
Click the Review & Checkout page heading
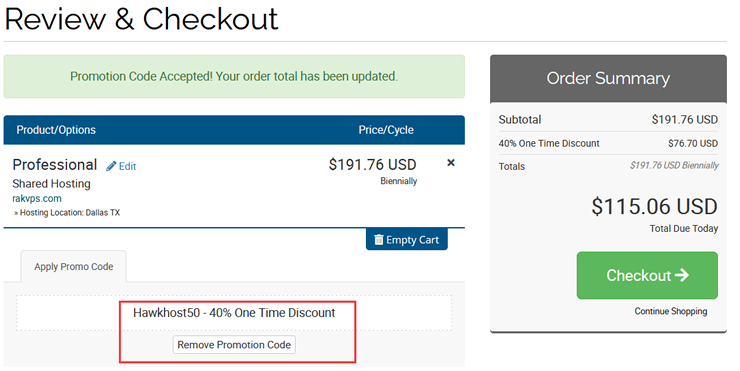[x=142, y=19]
